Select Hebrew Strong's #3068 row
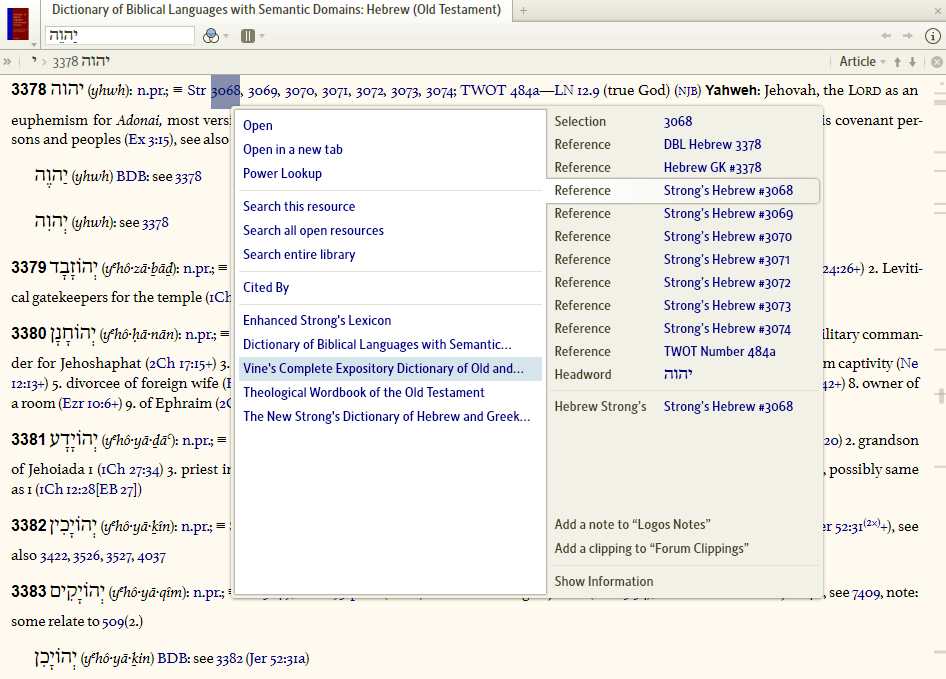The width and height of the screenshot is (946, 679). pos(683,407)
